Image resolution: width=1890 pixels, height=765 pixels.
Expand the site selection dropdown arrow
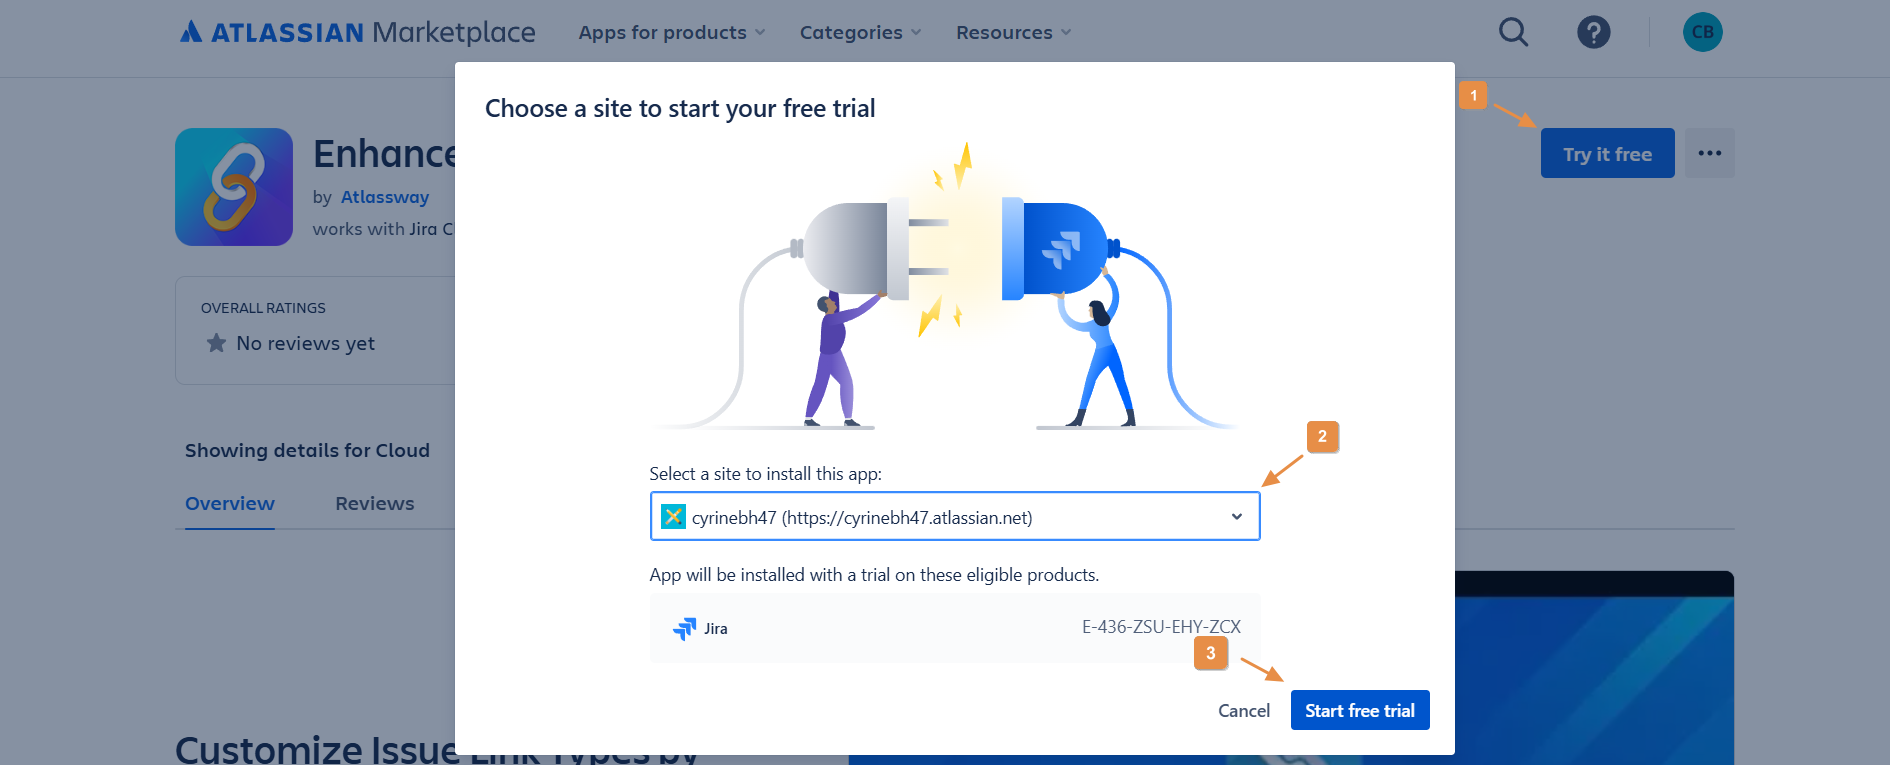[1236, 517]
